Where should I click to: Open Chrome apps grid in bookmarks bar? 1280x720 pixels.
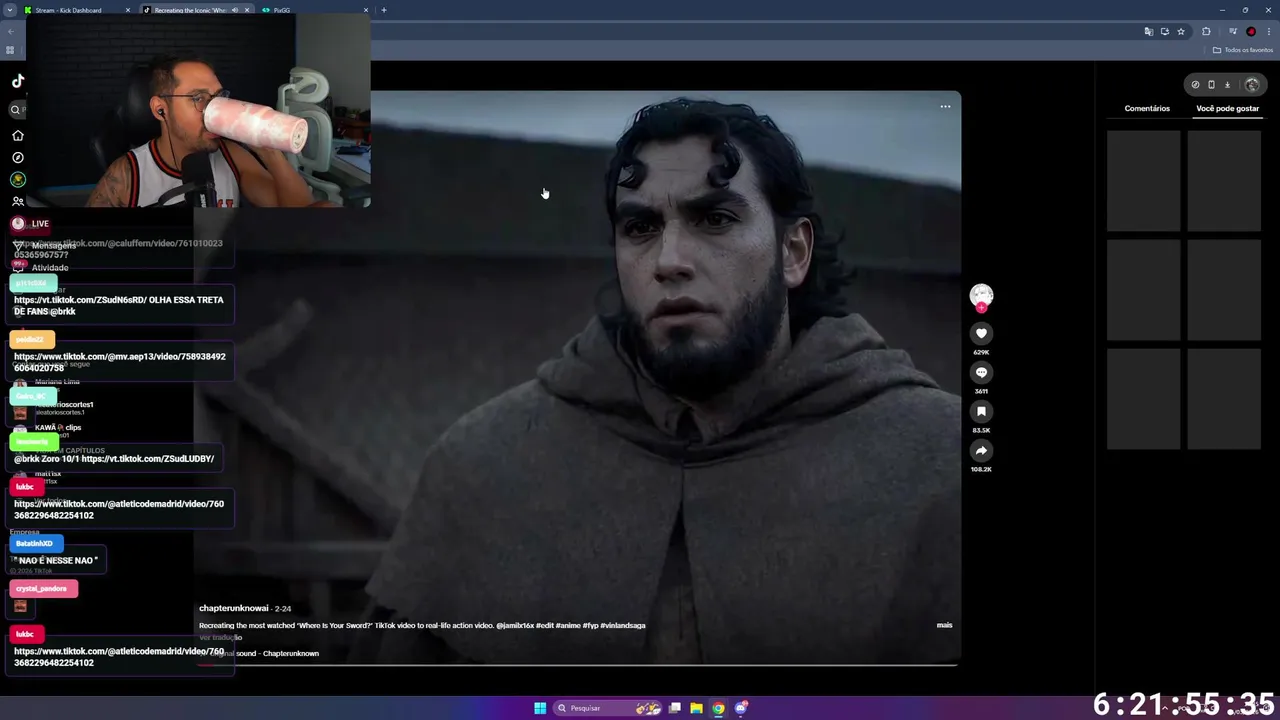tap(10, 50)
